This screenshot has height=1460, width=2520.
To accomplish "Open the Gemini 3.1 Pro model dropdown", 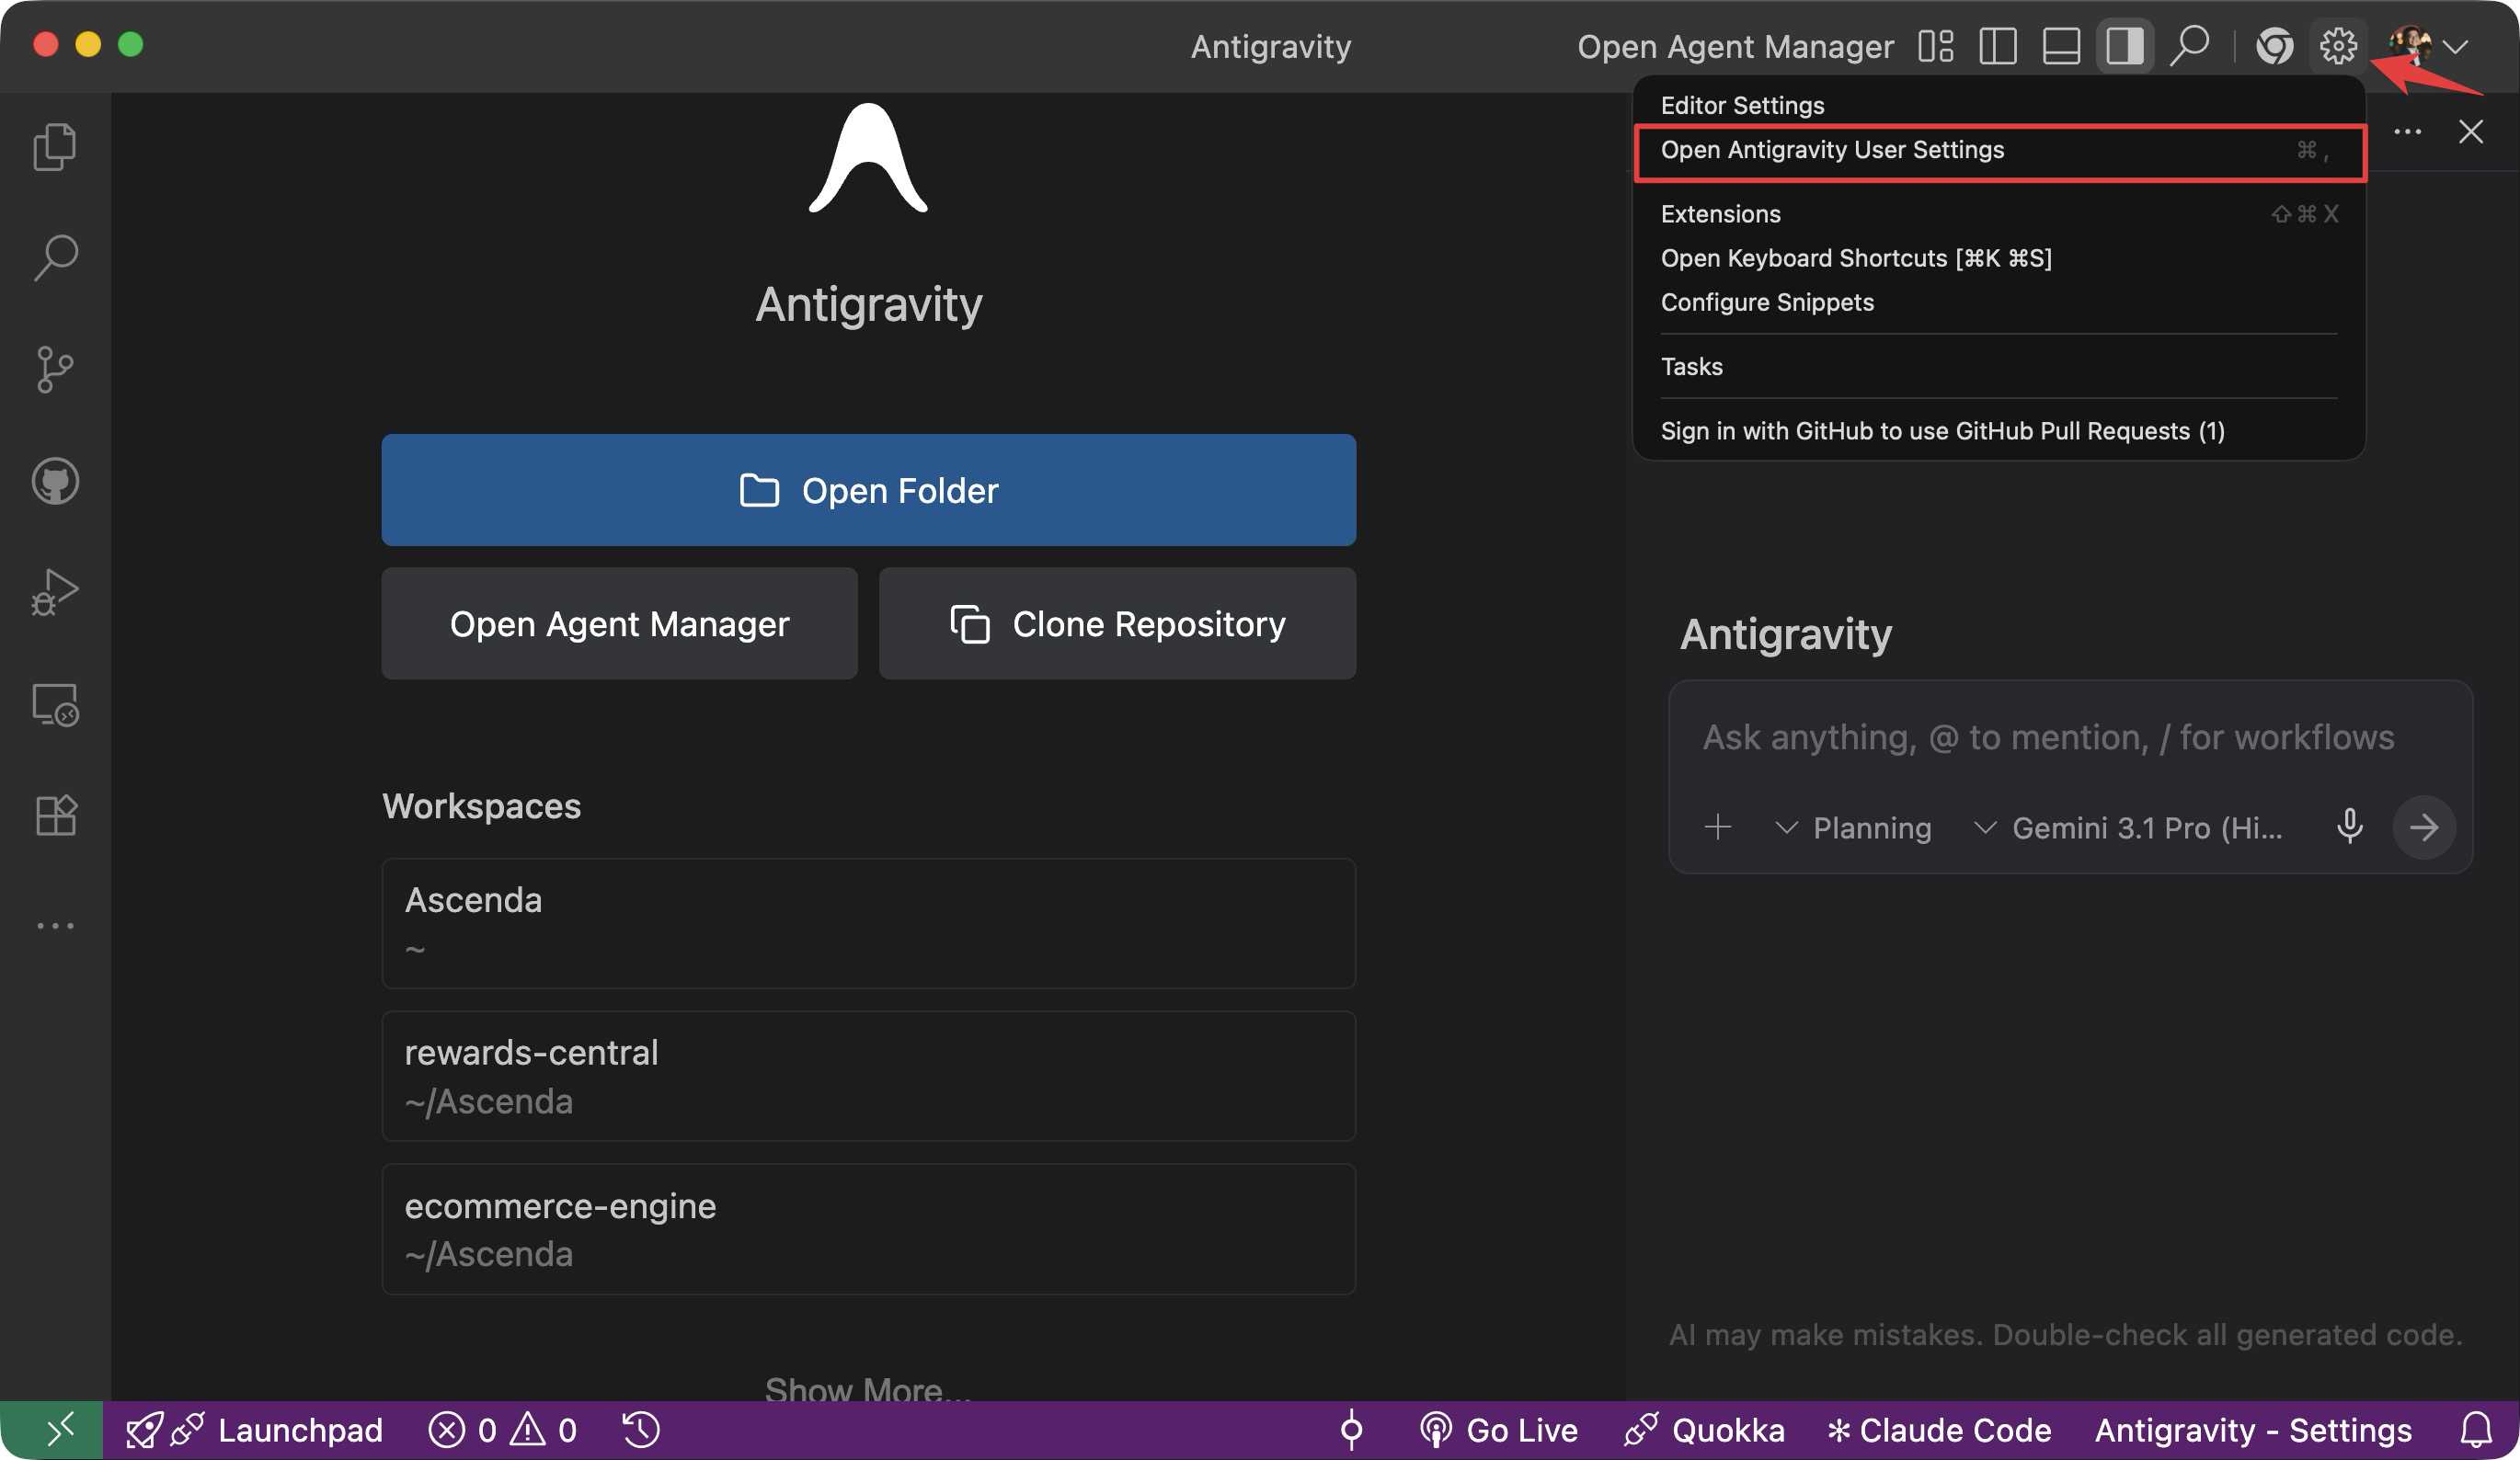I will tap(2128, 828).
